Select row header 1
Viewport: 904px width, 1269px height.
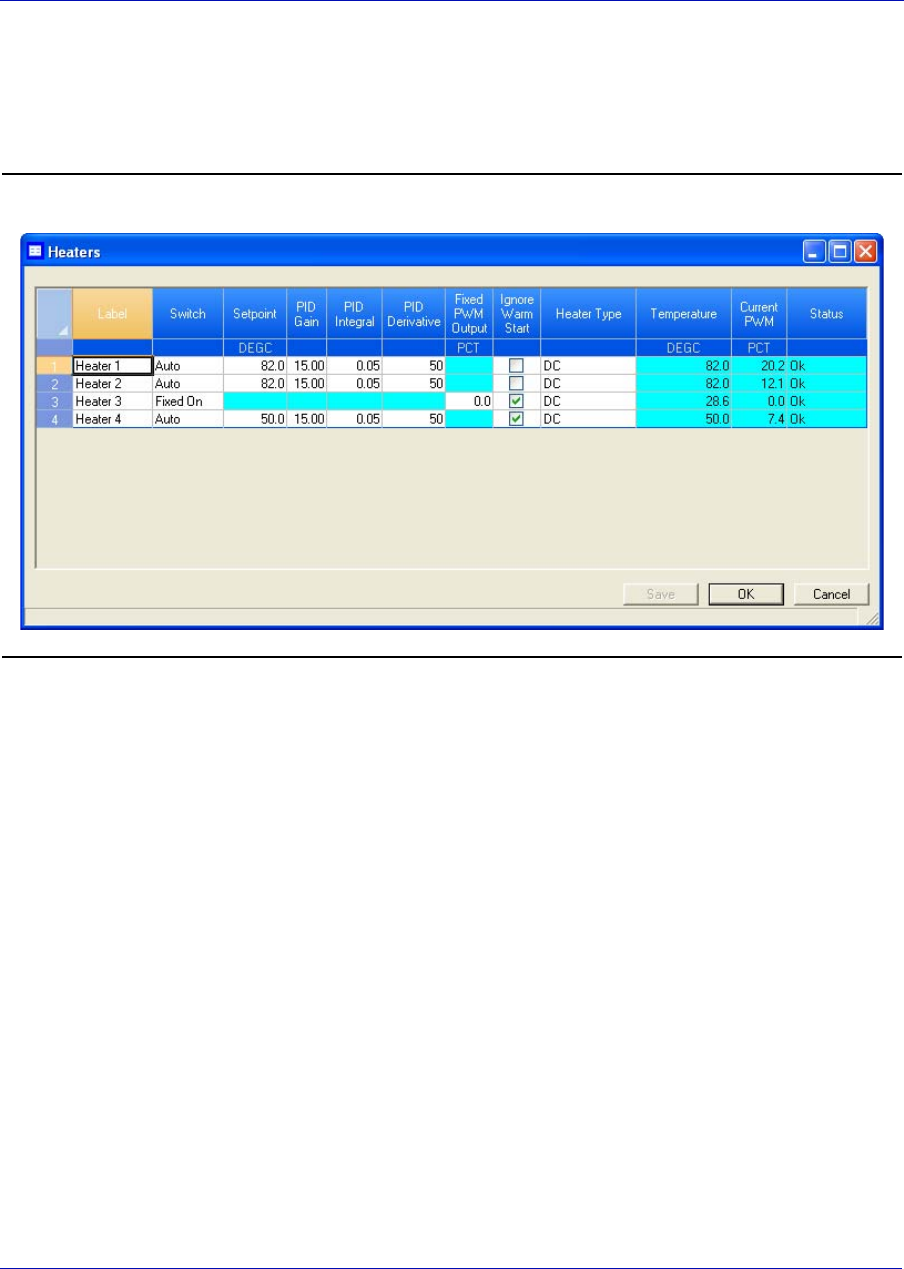[x=54, y=366]
